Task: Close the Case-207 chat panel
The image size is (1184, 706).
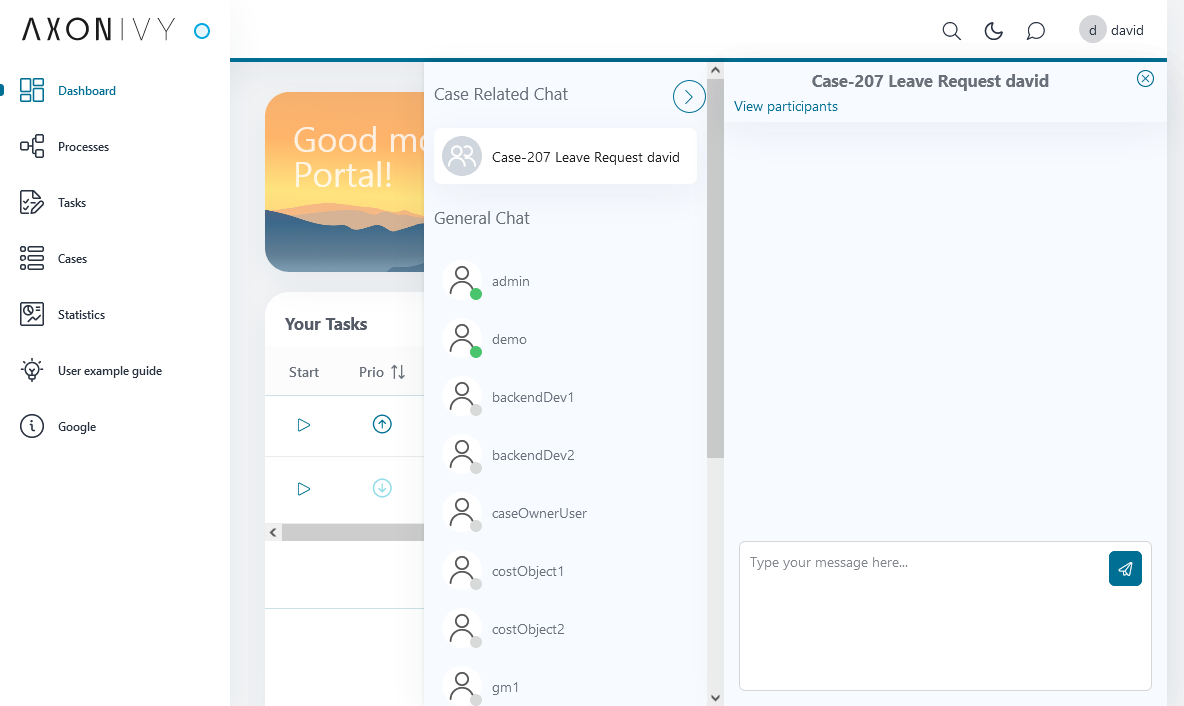Action: (x=1146, y=79)
